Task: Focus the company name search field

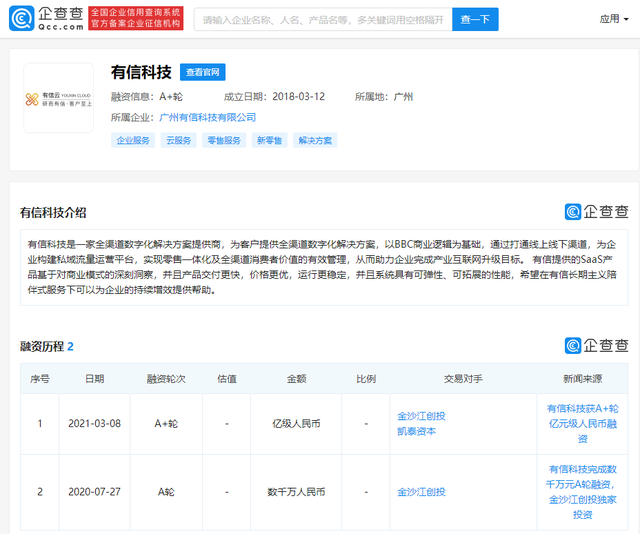Action: (x=323, y=19)
